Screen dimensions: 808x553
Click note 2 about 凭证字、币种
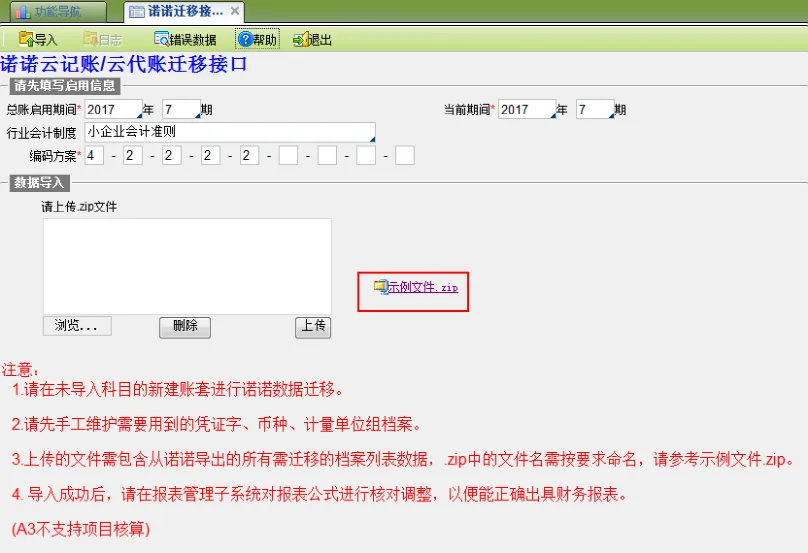(x=217, y=424)
